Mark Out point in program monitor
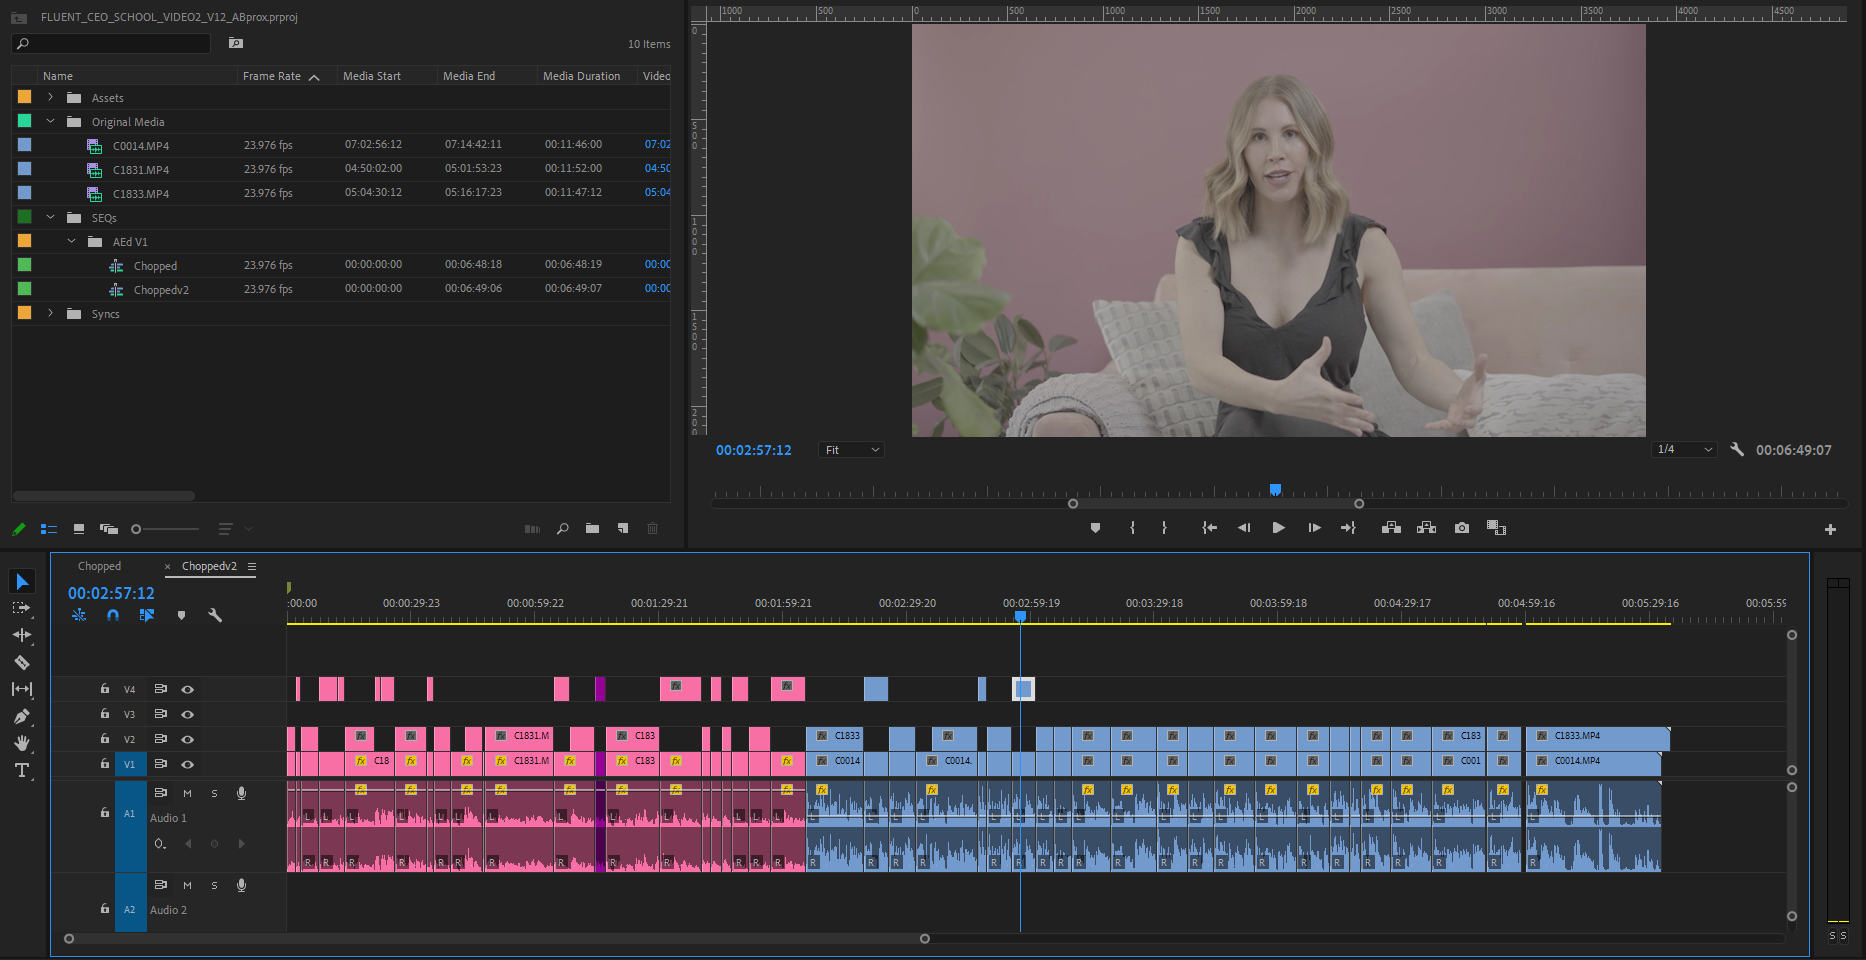 1164,528
